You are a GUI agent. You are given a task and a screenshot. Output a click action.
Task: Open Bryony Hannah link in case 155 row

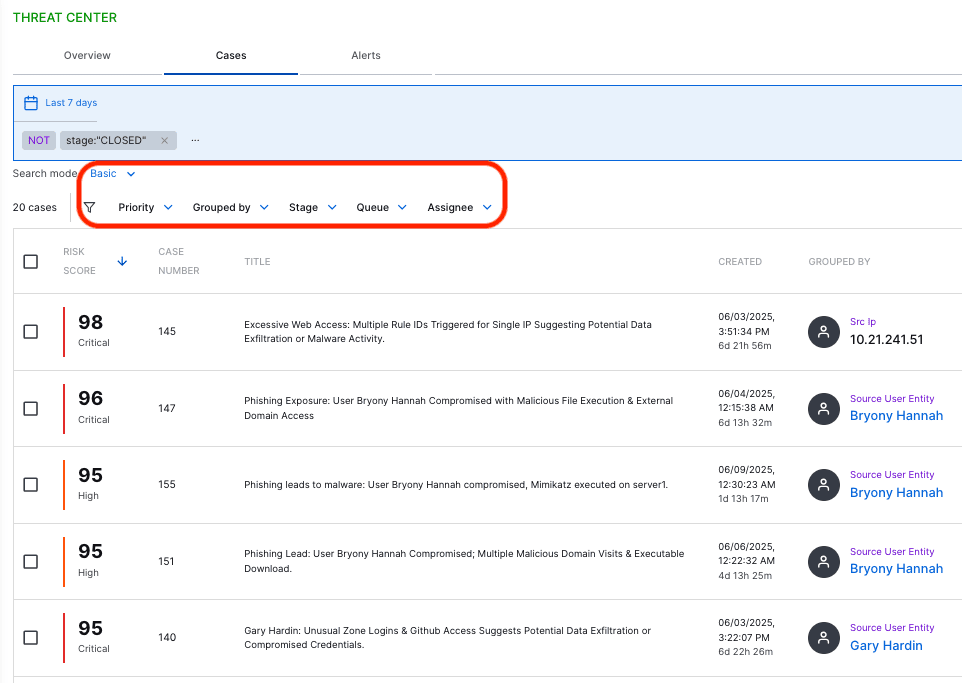coord(896,493)
